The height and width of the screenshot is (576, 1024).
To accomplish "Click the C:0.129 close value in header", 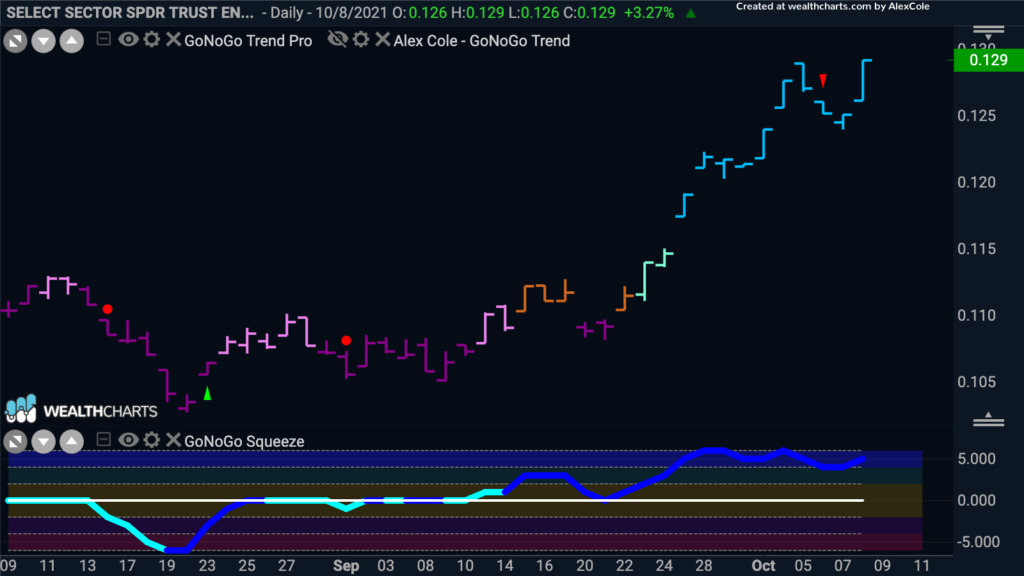I will point(590,12).
